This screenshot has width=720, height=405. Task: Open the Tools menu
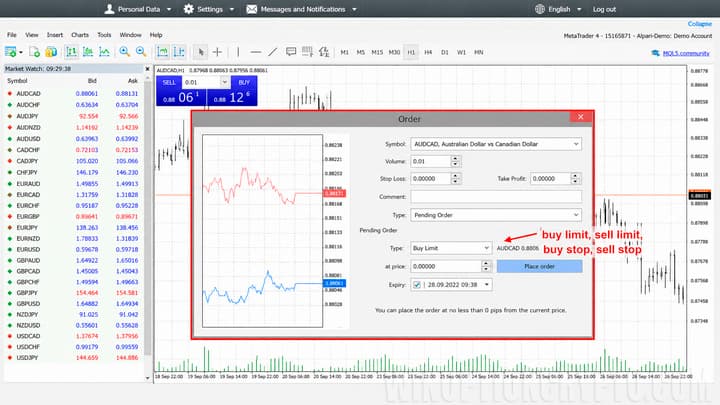(x=104, y=35)
